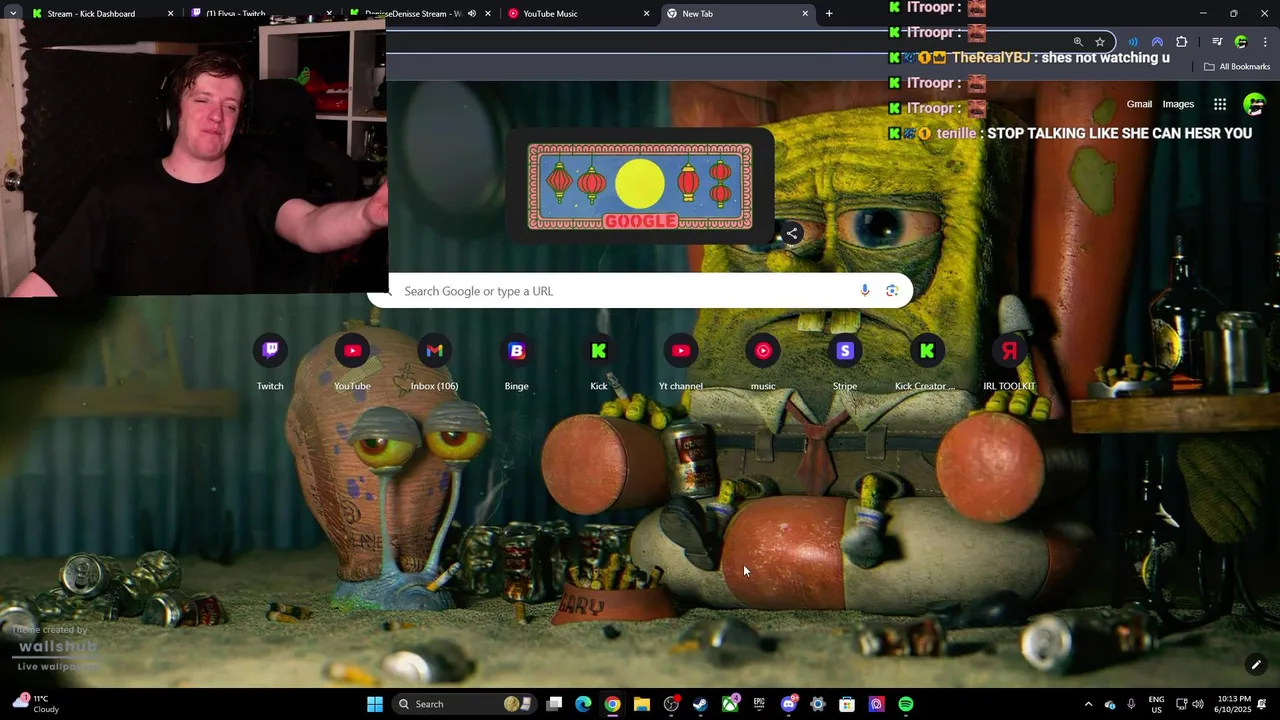Open the Kick Creator shortcut tile
1280x720 pixels.
[926, 361]
